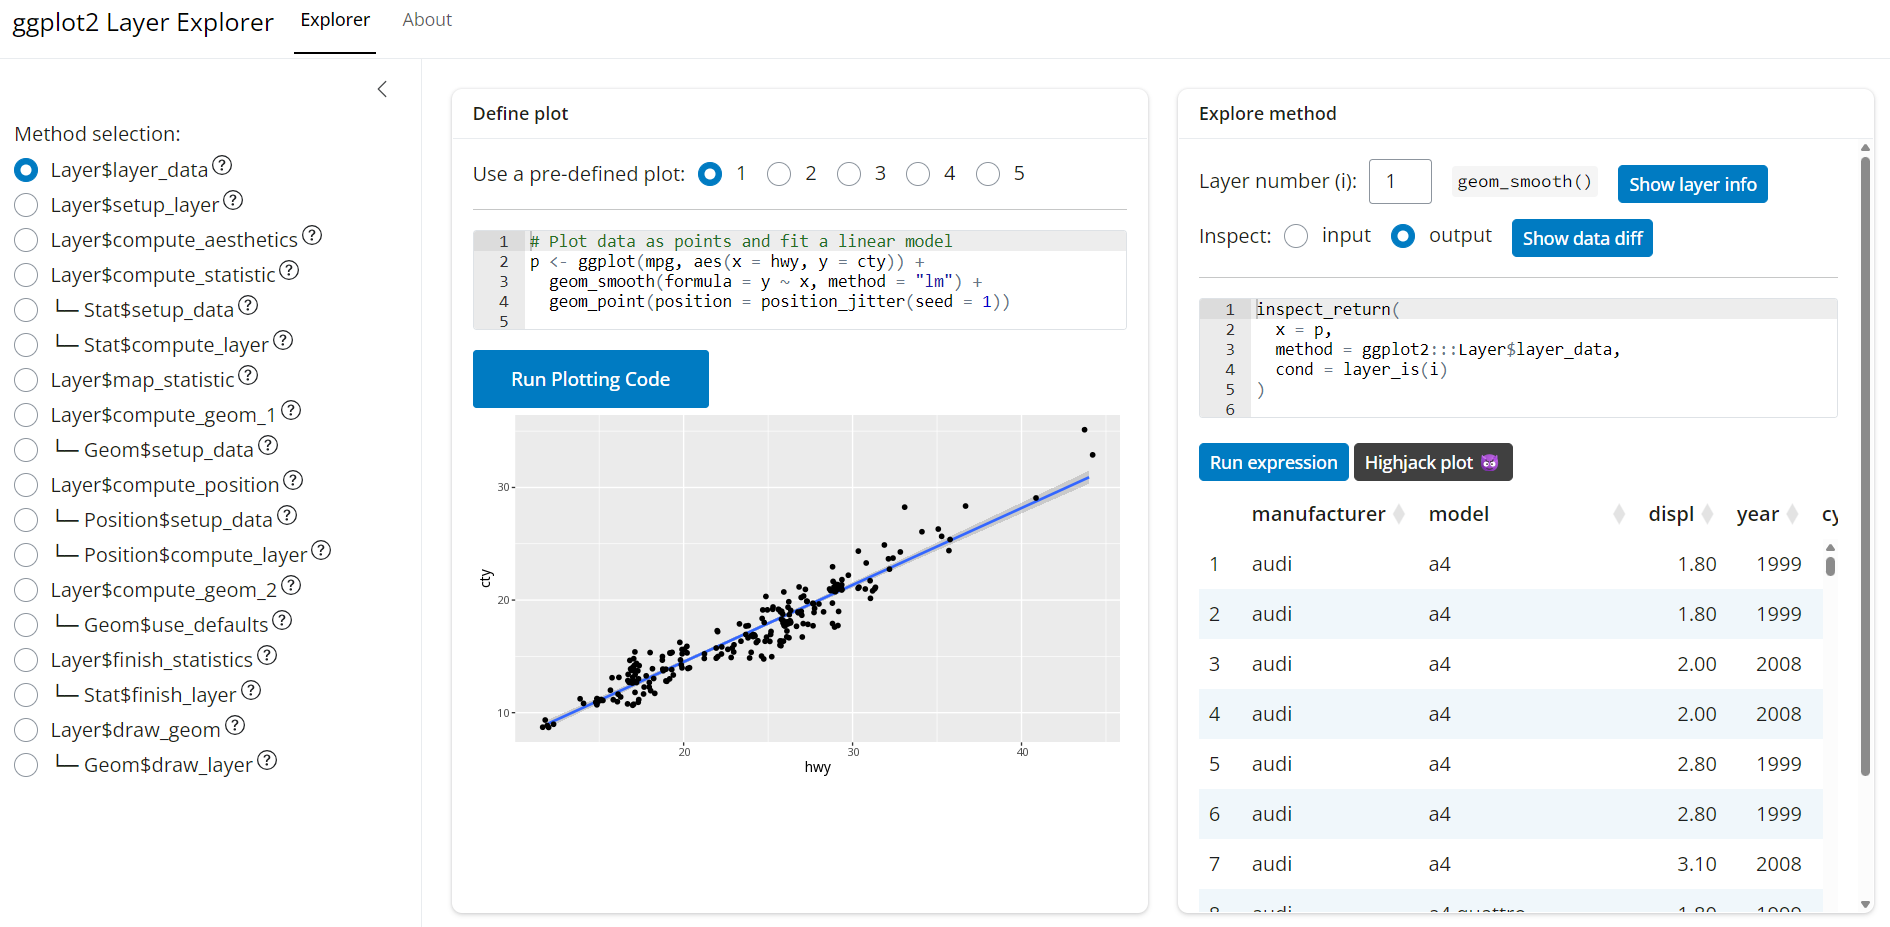Image resolution: width=1890 pixels, height=927 pixels.
Task: Edit the layer number field
Action: (x=1399, y=181)
